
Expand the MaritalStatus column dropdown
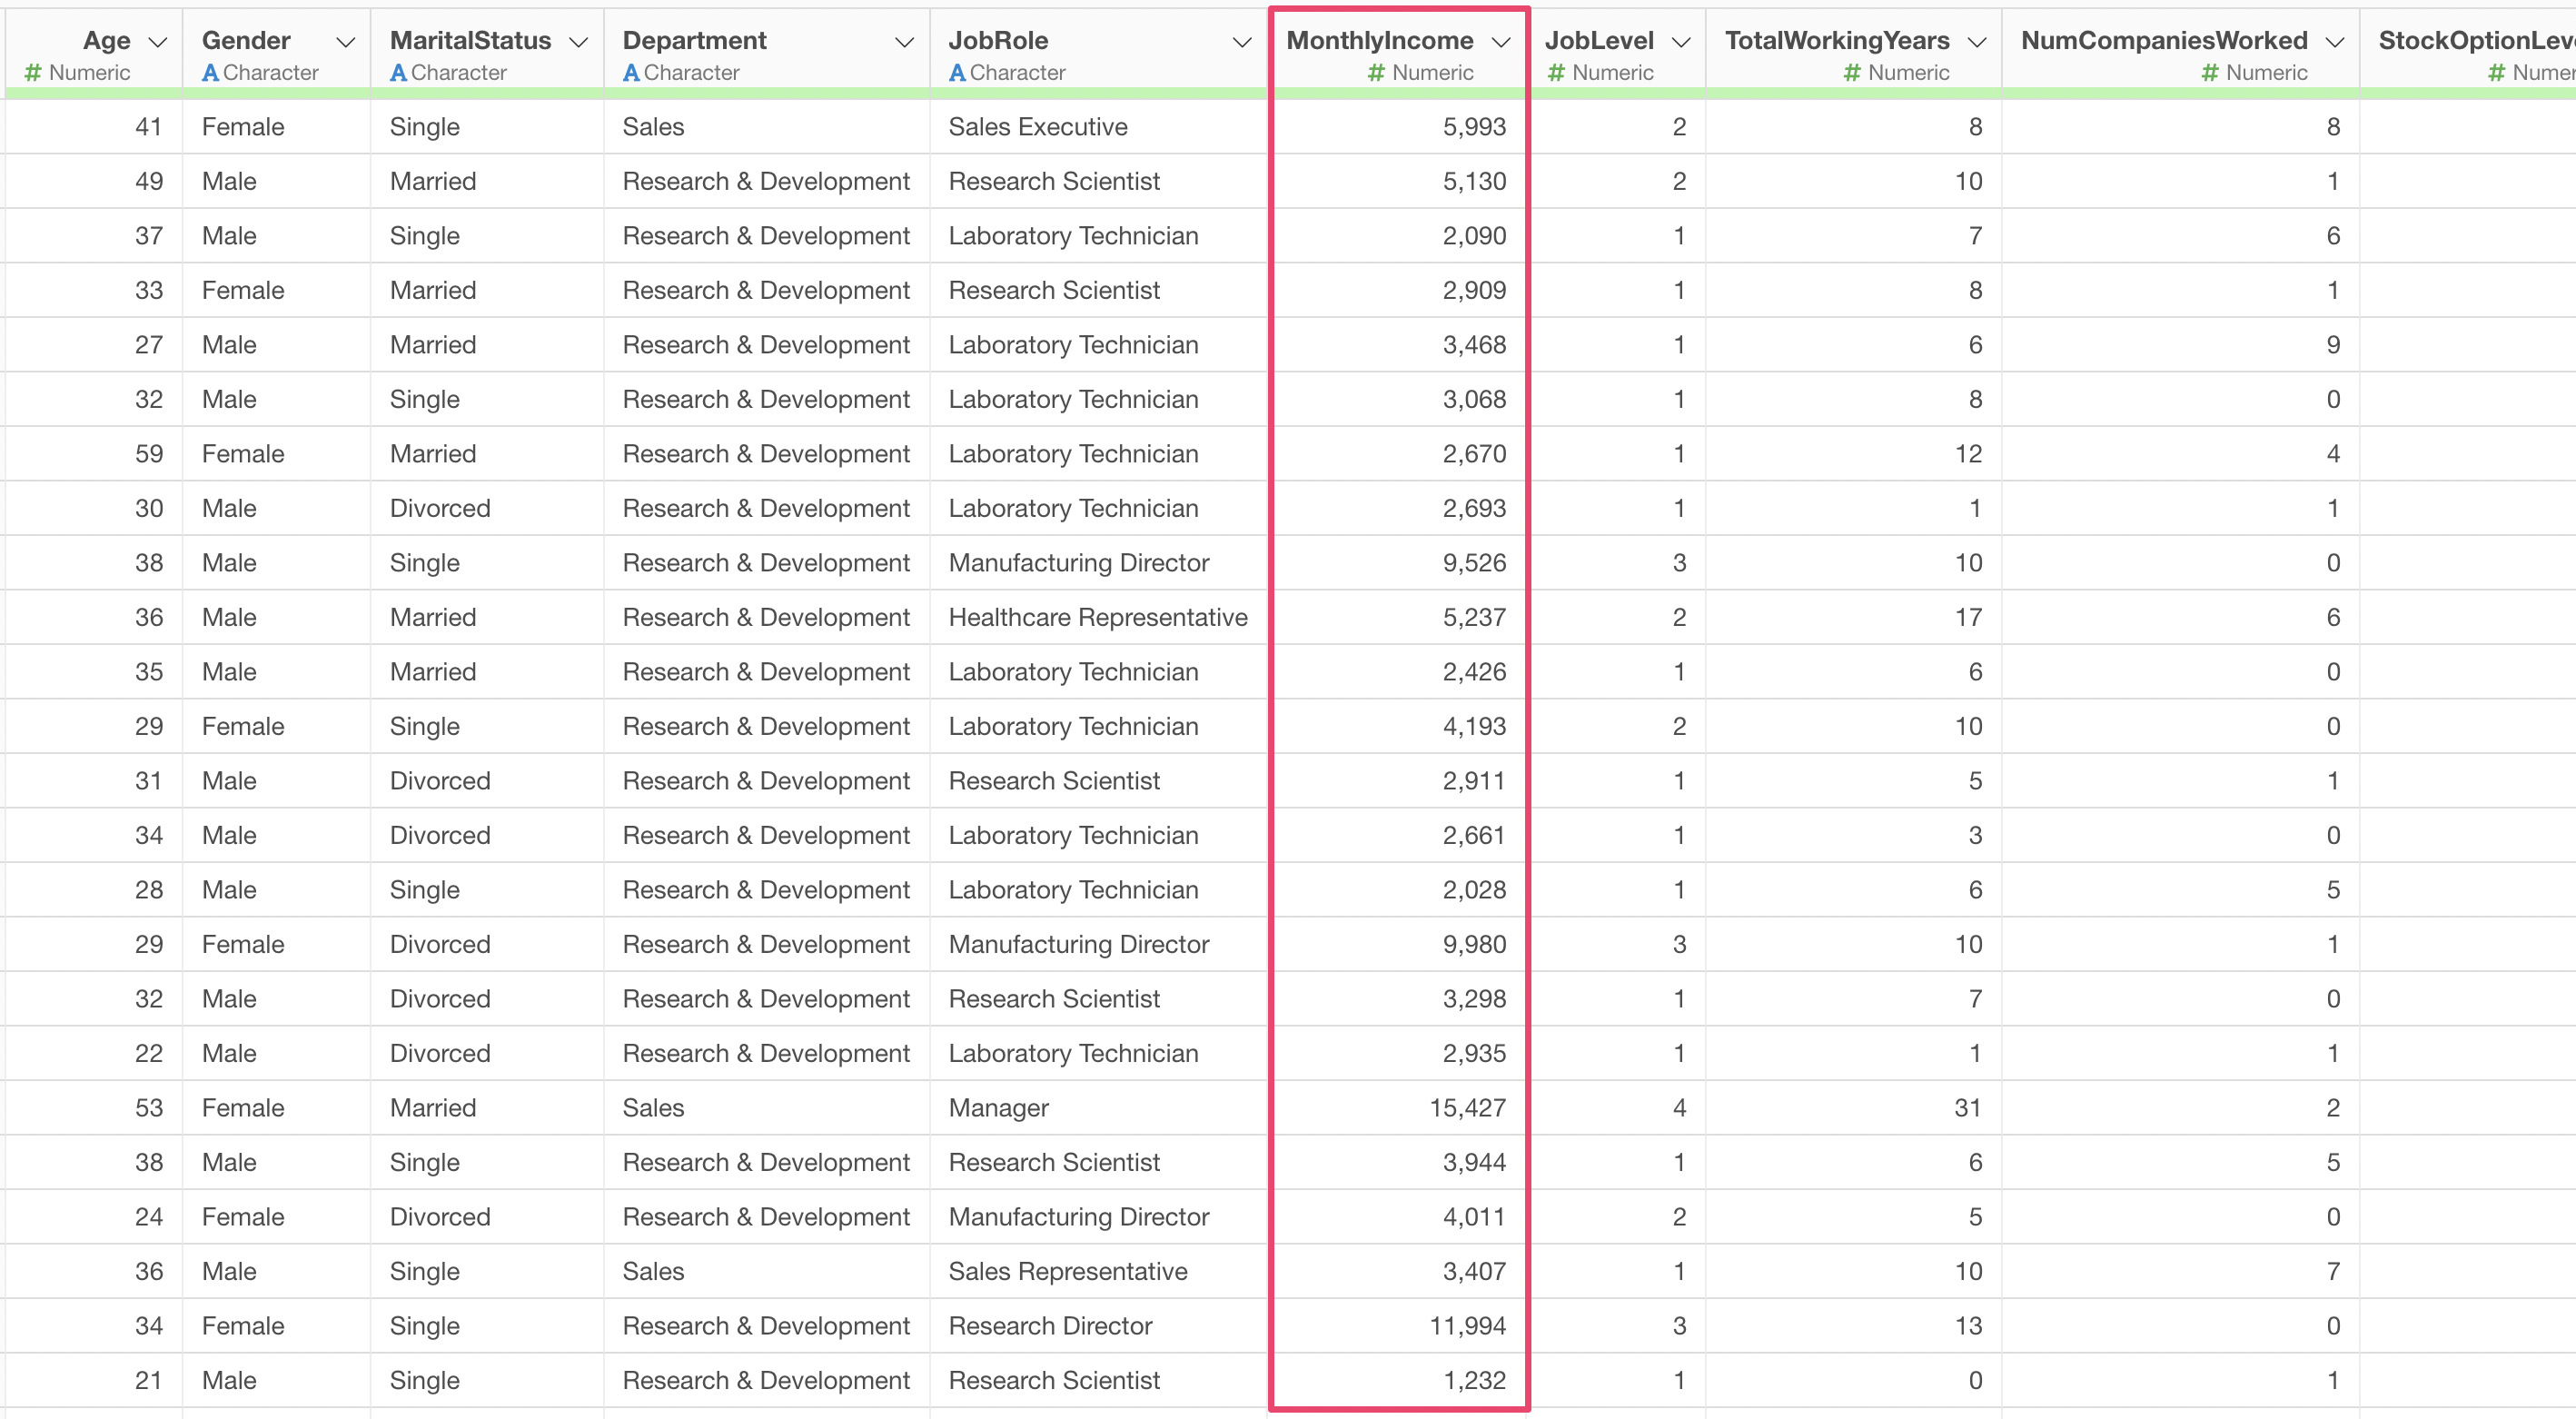578,42
